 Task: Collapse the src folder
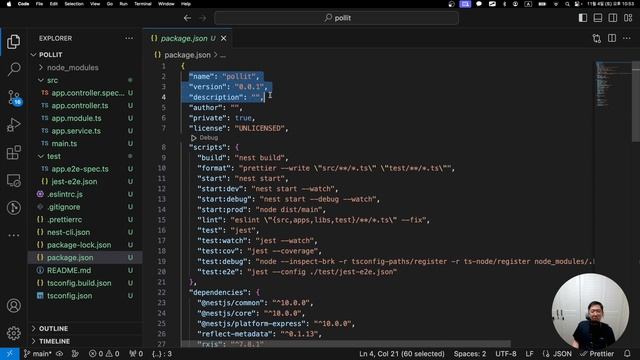(x=52, y=80)
